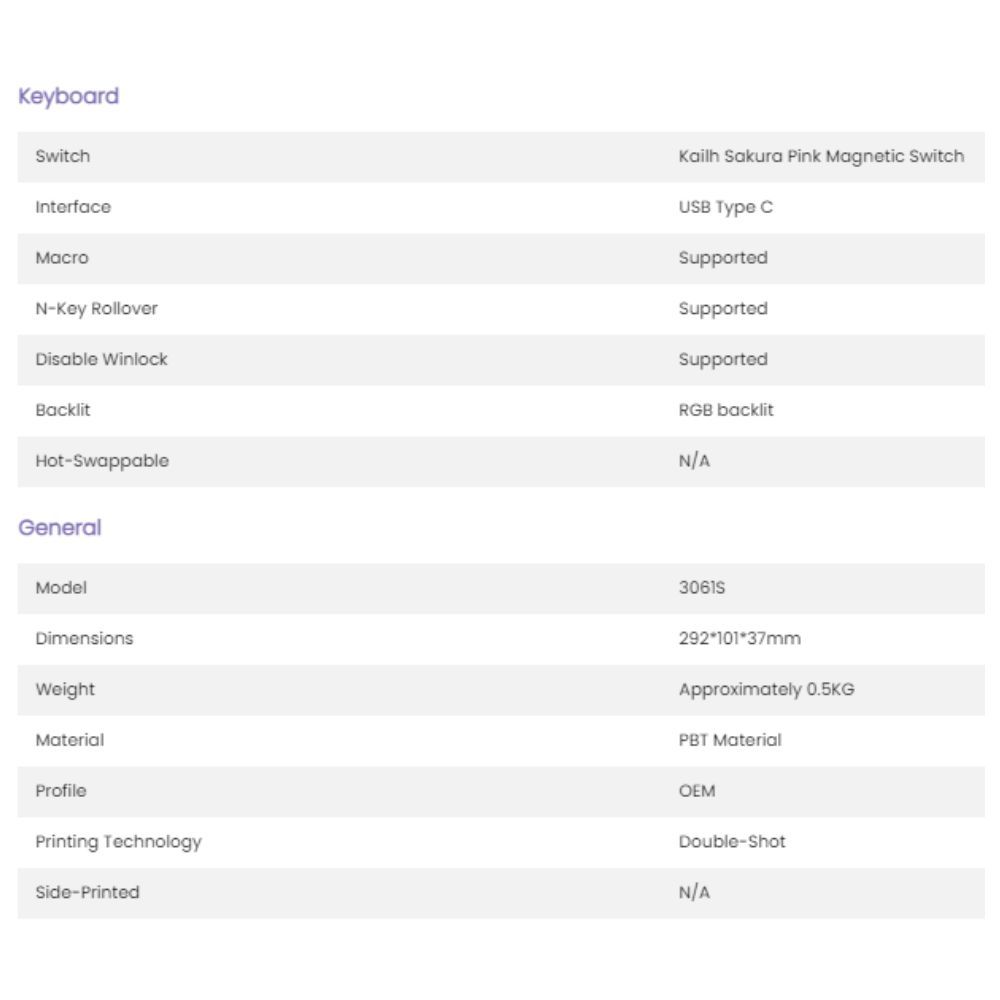Click the Macro row label
Screen dimensions: 1000x1000
pos(62,258)
